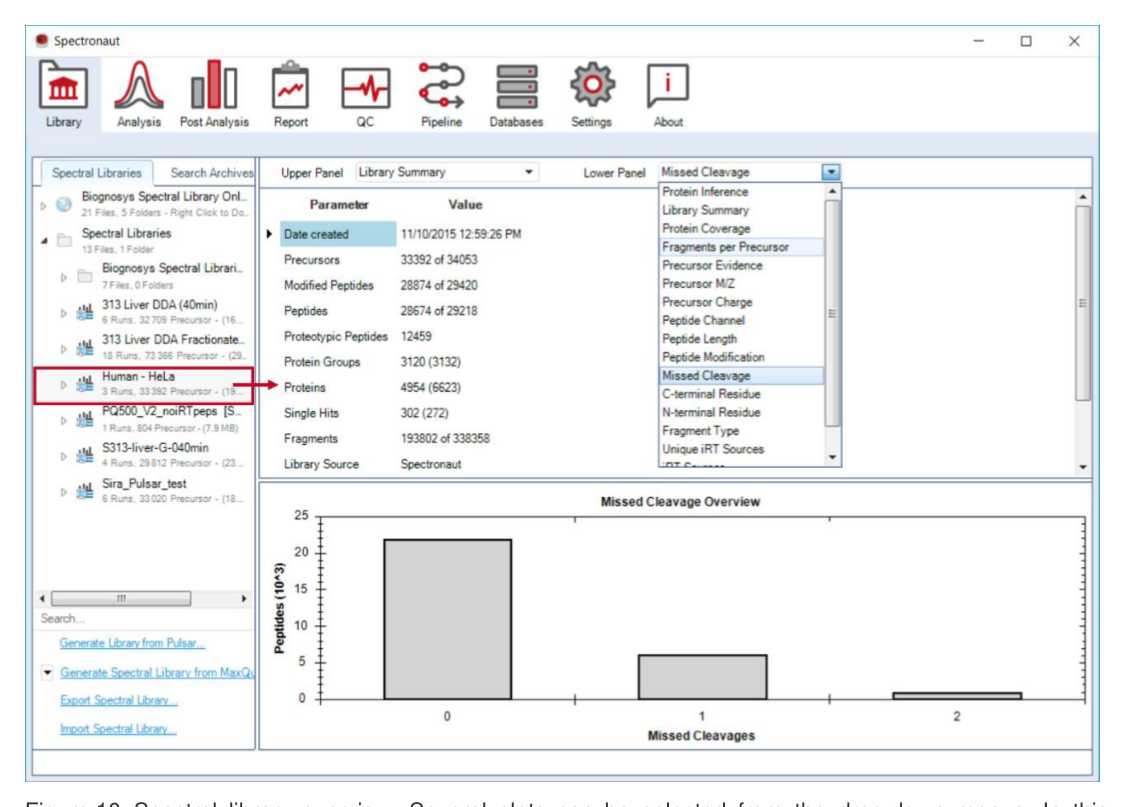The image size is (1124, 807).
Task: Open the Upper Panel Library Summary dropdown
Action: (x=447, y=172)
